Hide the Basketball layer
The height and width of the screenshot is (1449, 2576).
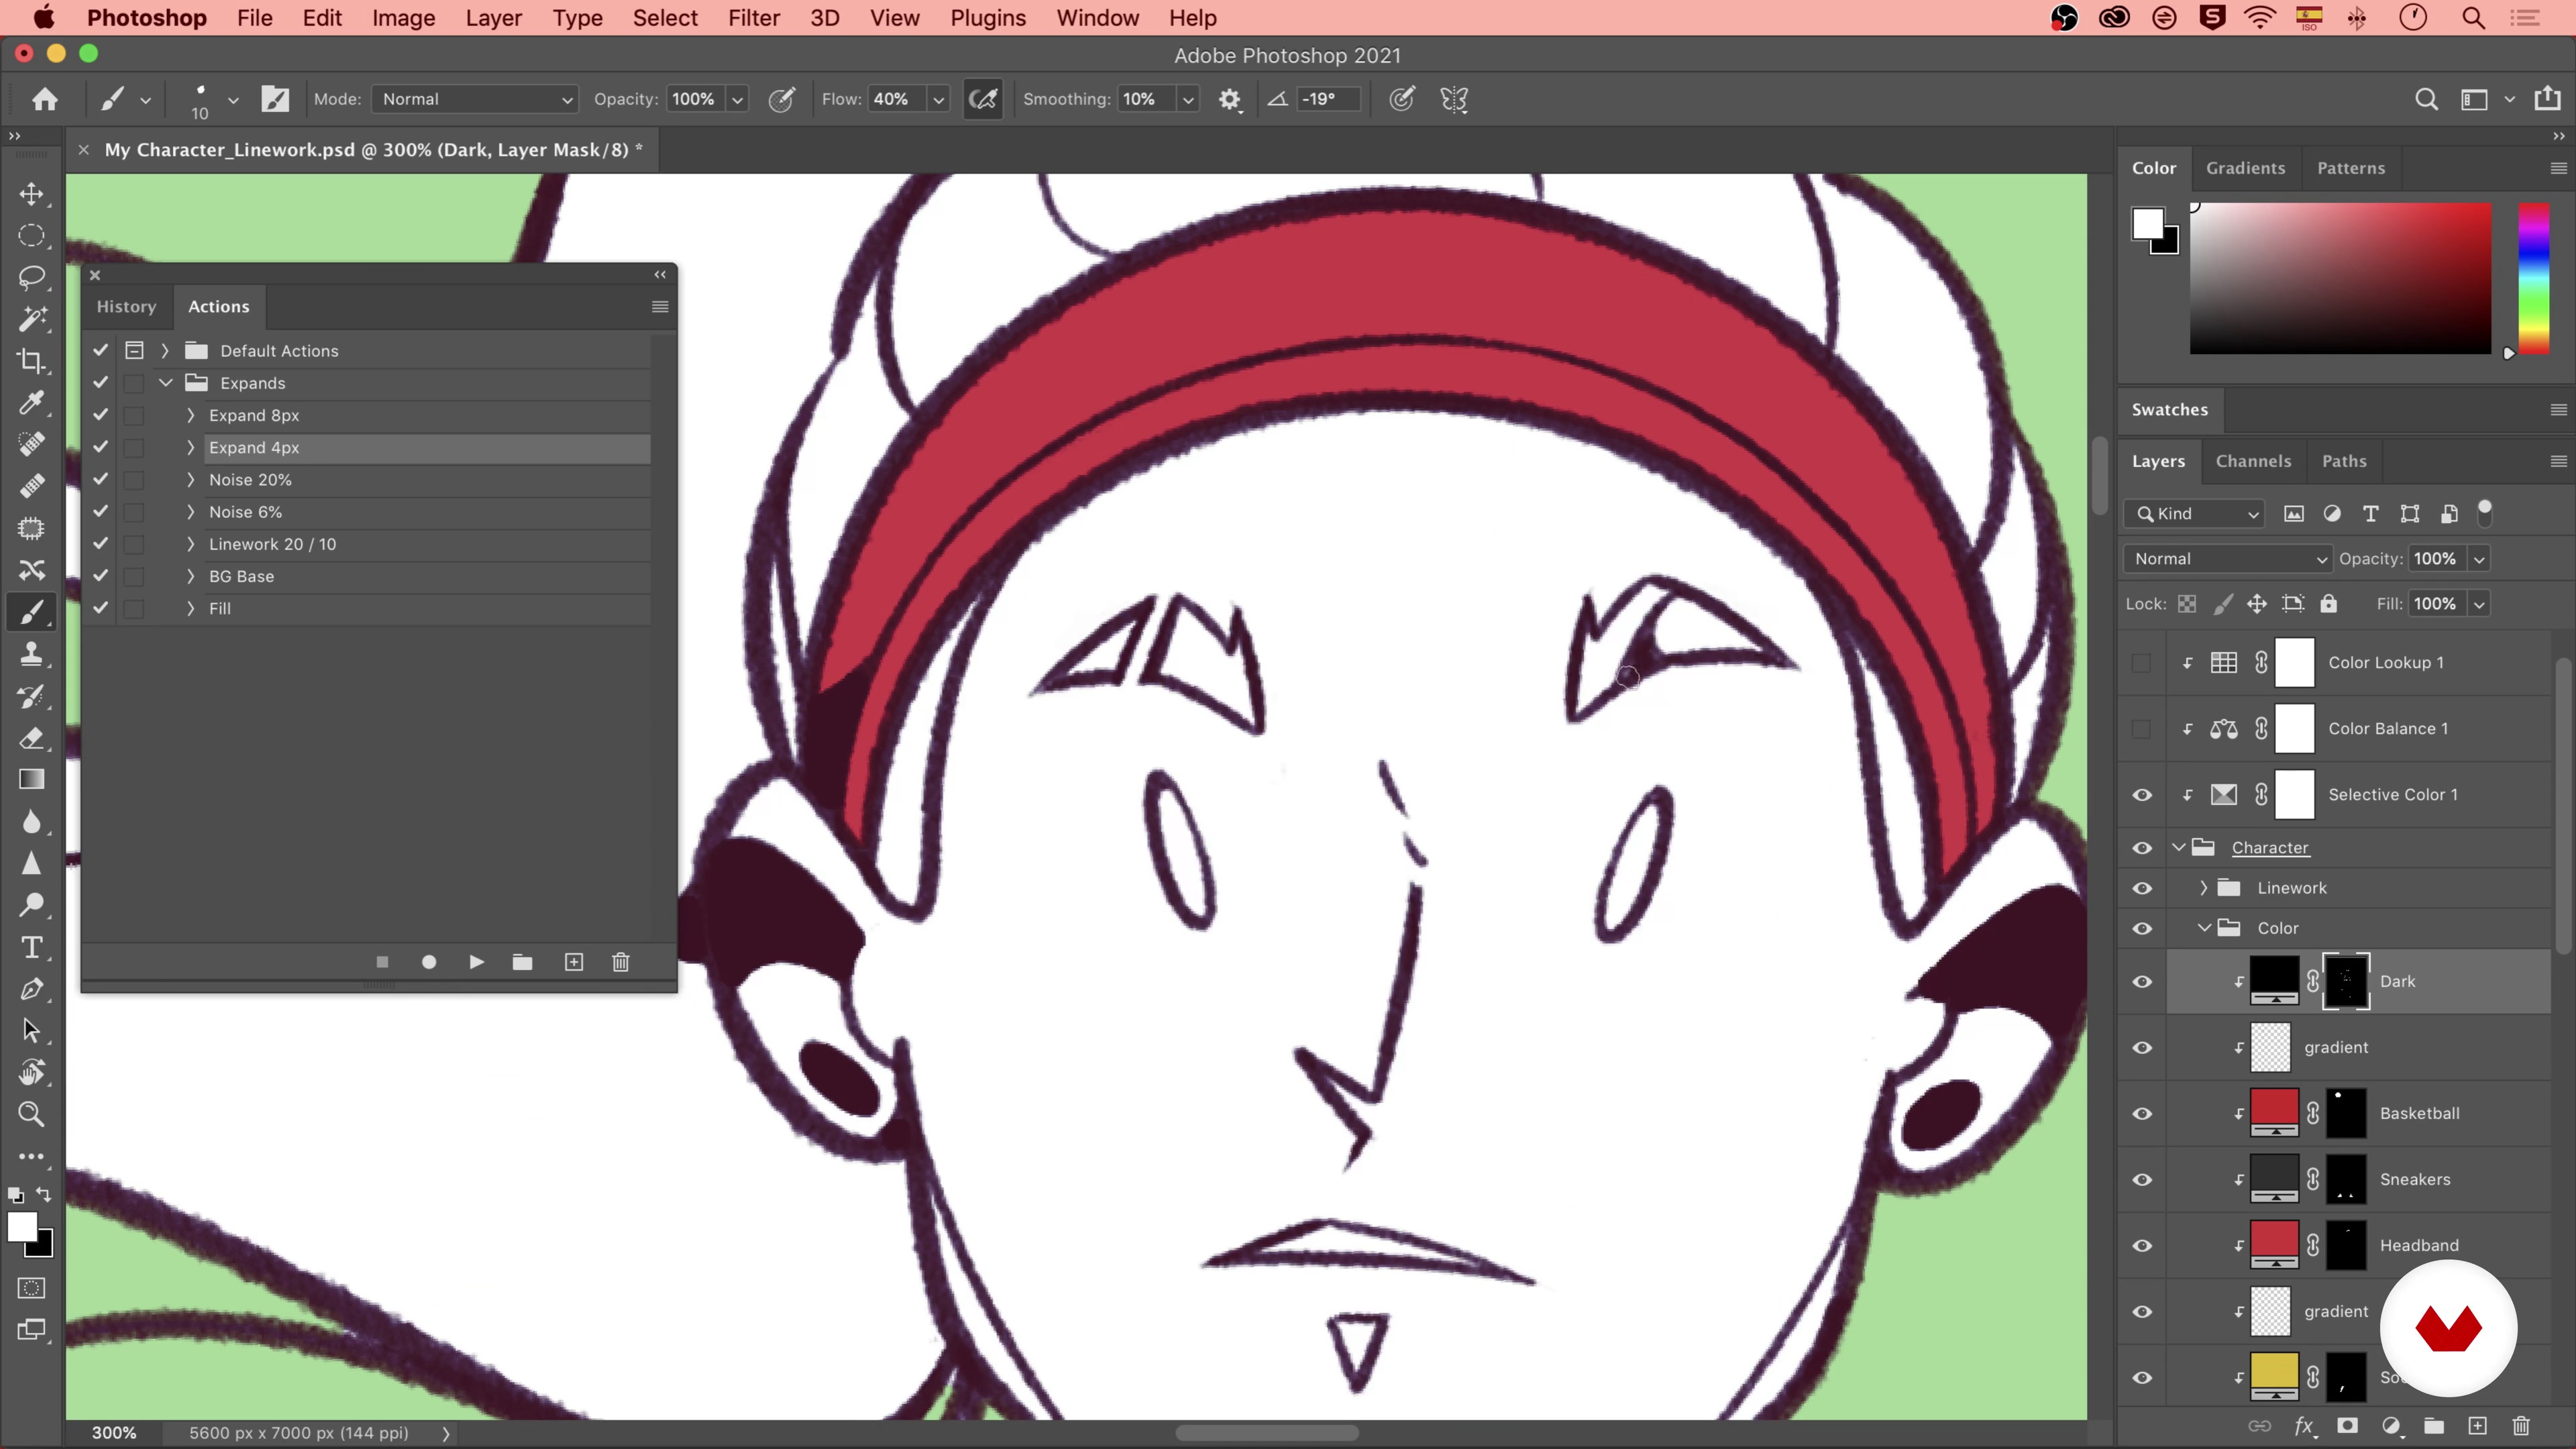[2141, 1114]
